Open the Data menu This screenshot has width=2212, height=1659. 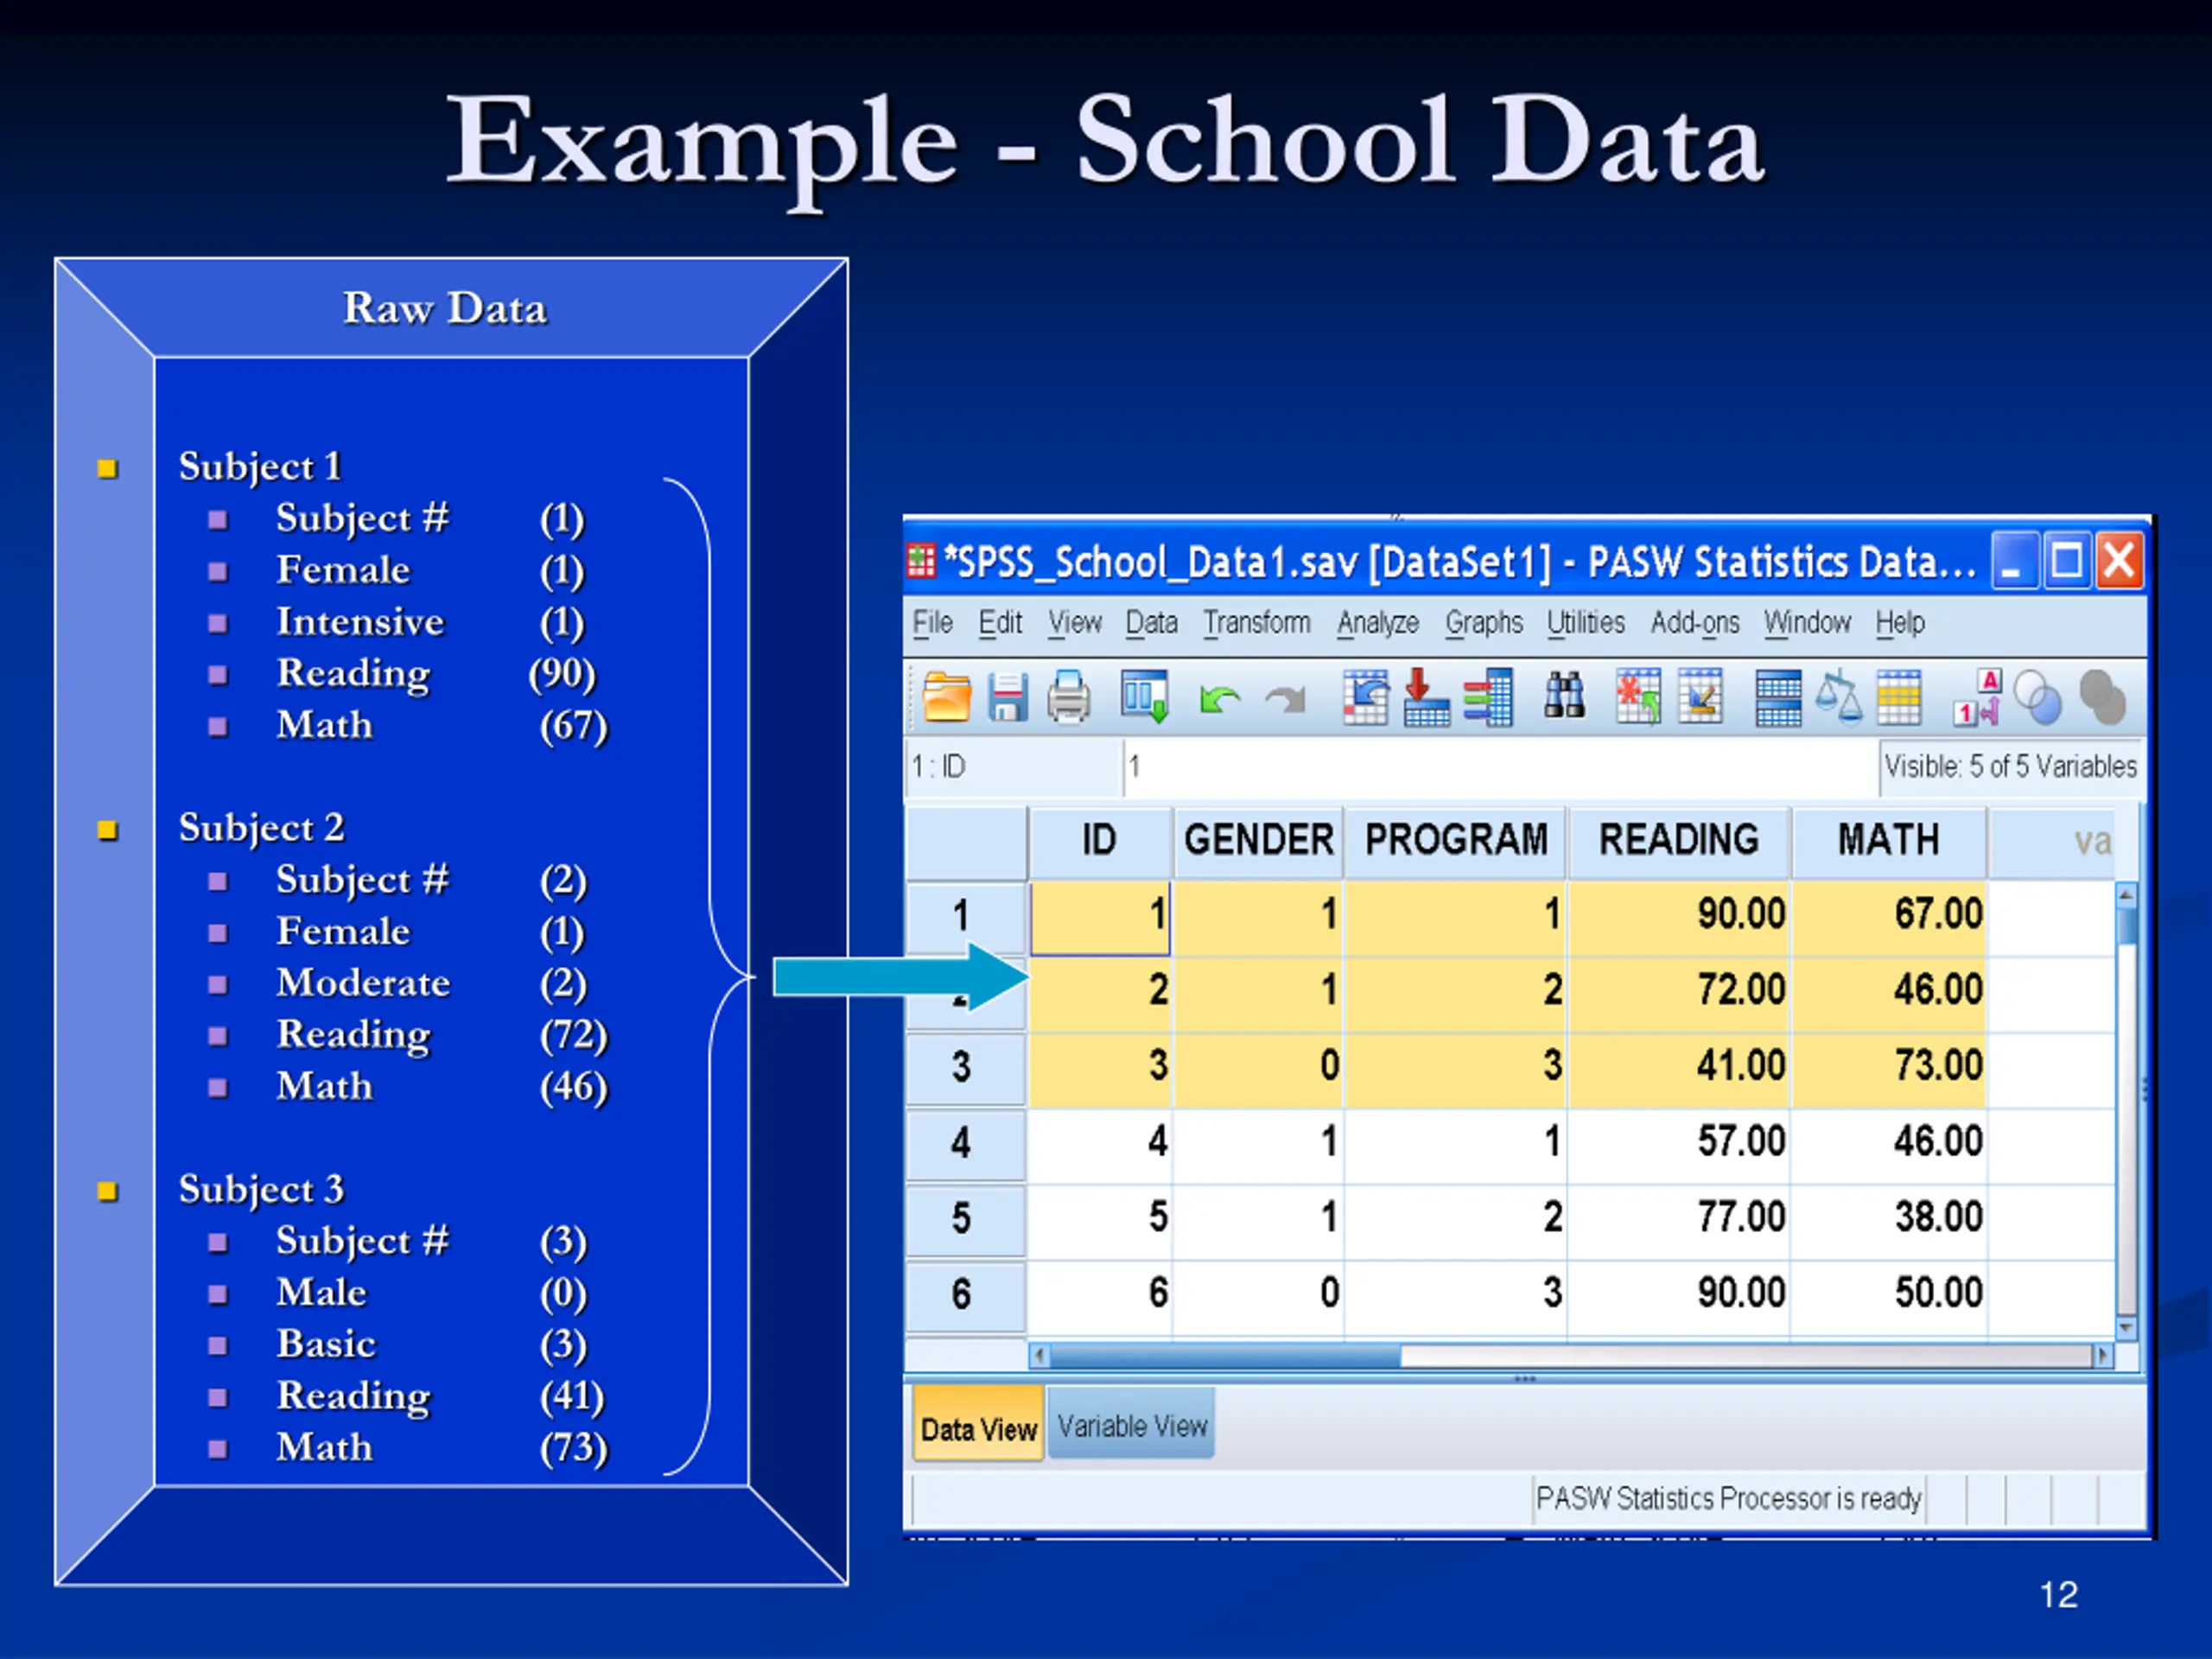point(1152,623)
